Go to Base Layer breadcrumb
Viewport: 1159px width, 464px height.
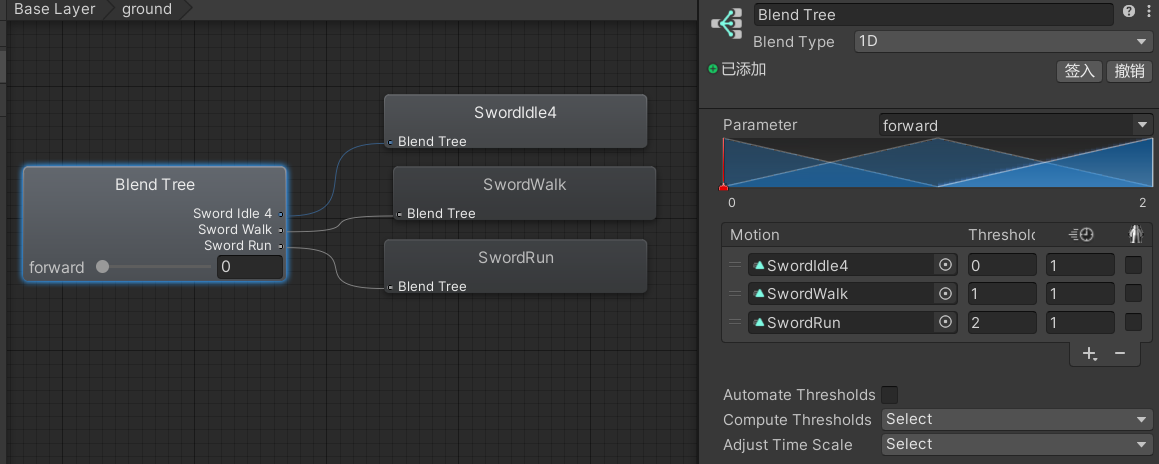coord(55,10)
